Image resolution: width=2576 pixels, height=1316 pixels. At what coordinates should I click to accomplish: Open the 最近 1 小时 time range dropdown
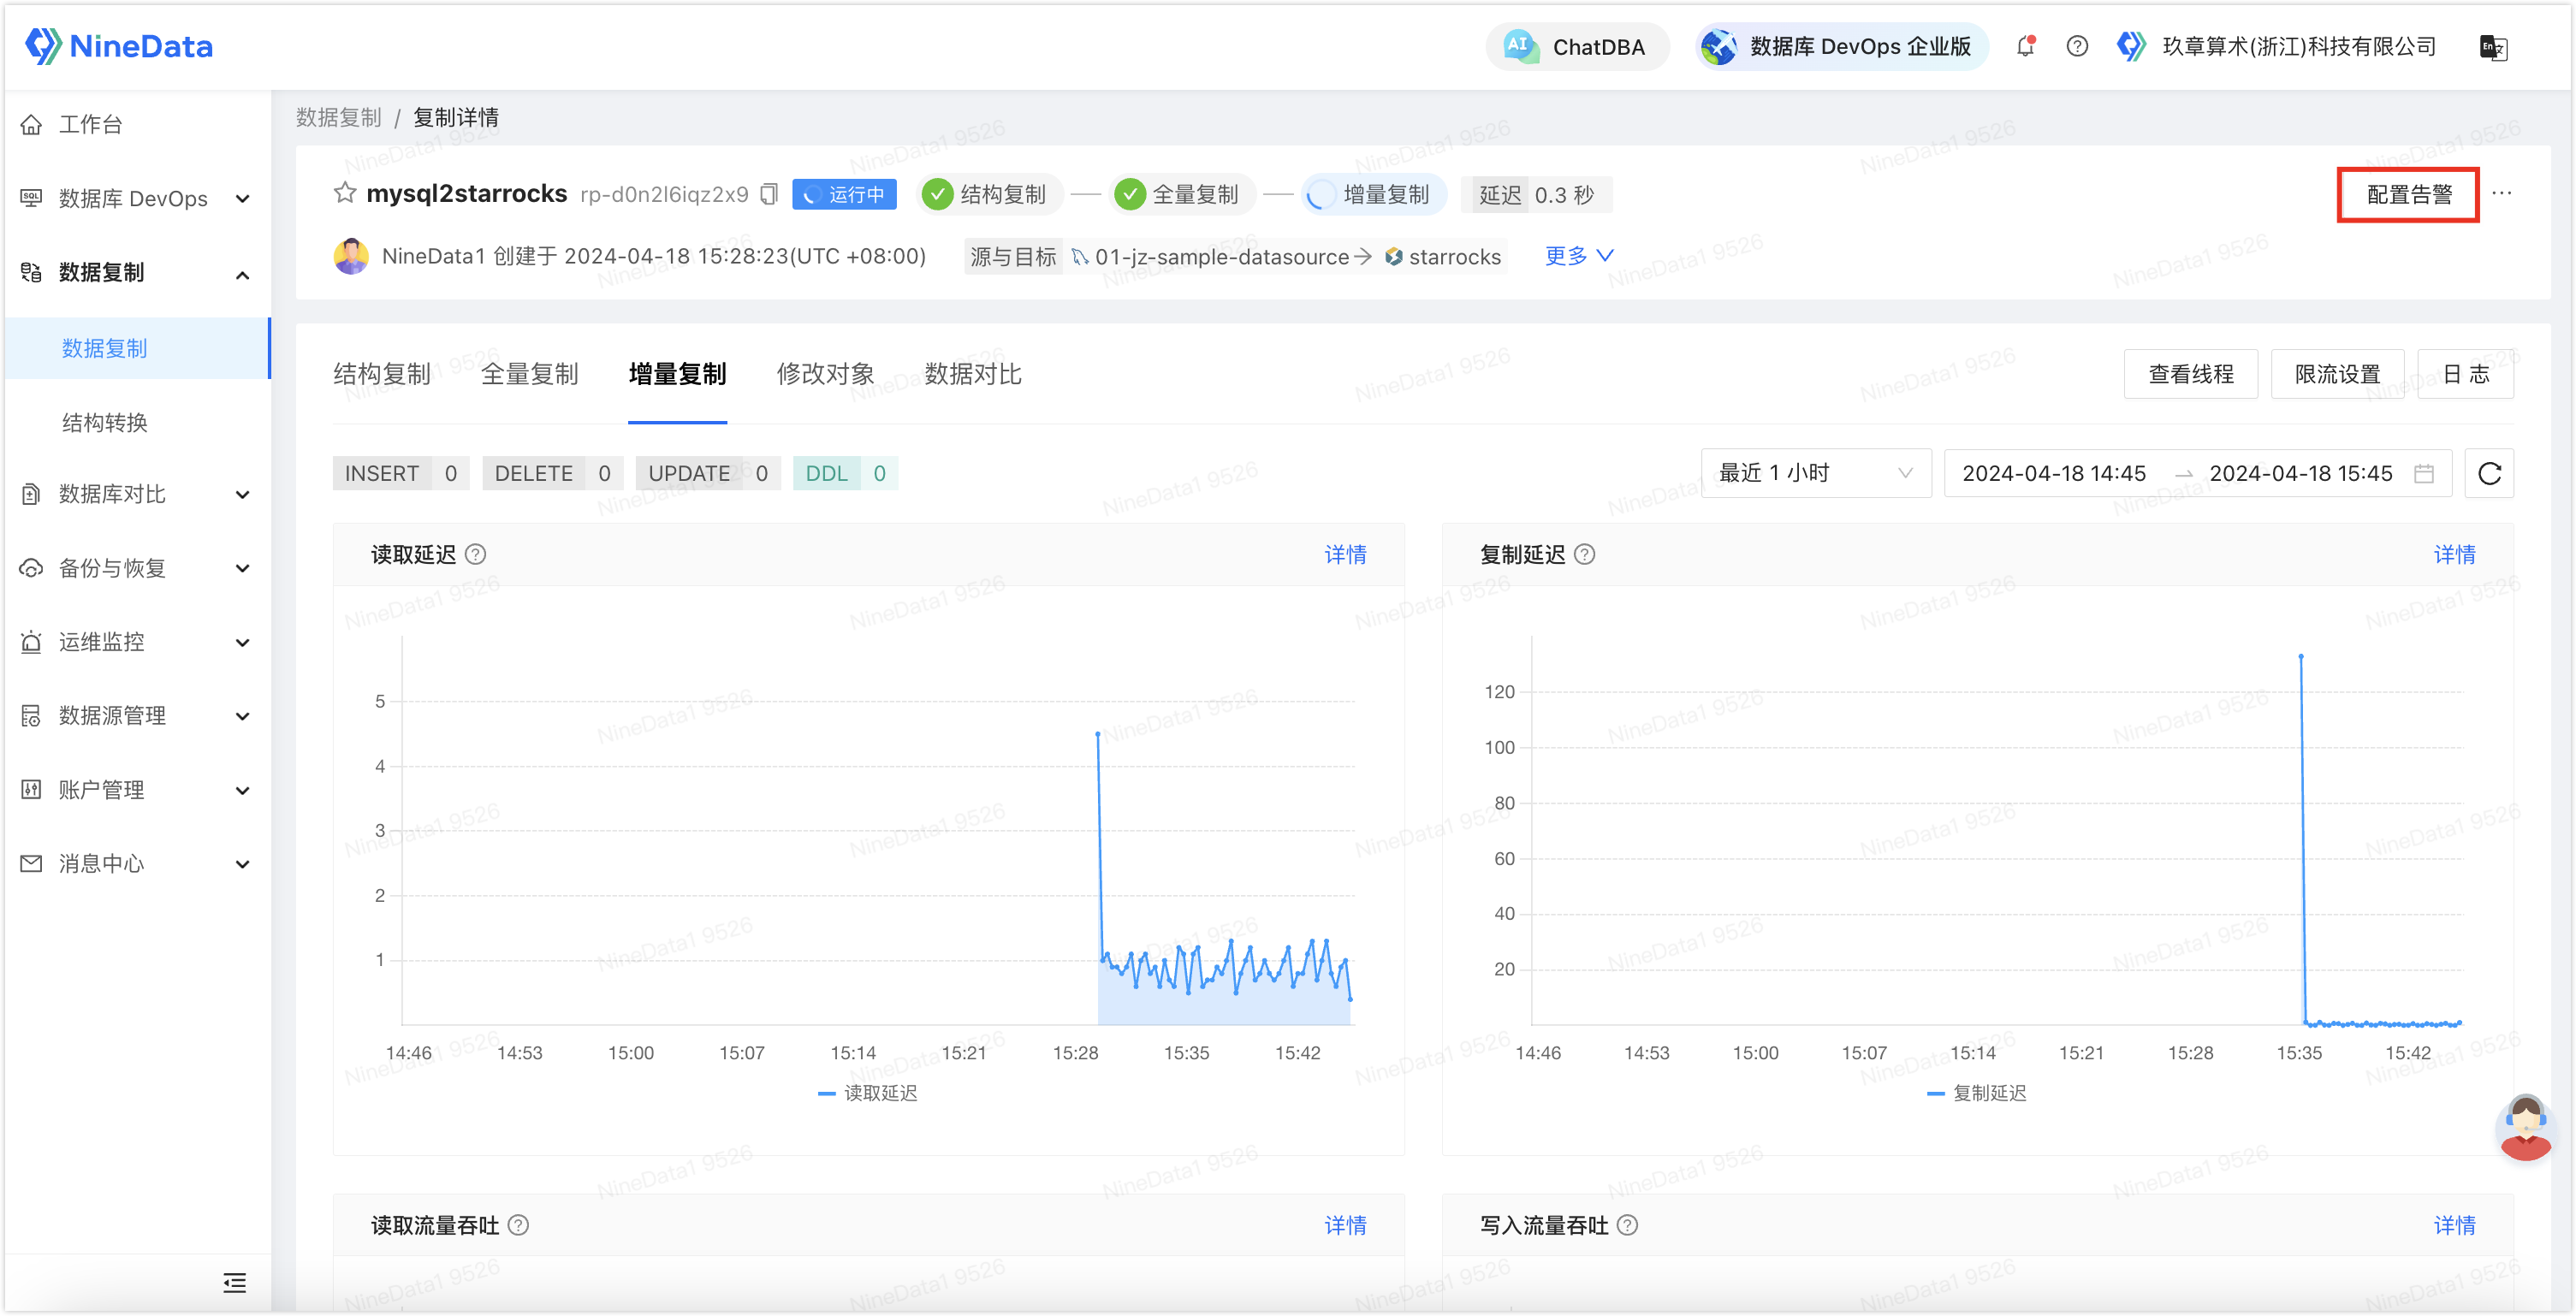[x=1816, y=473]
